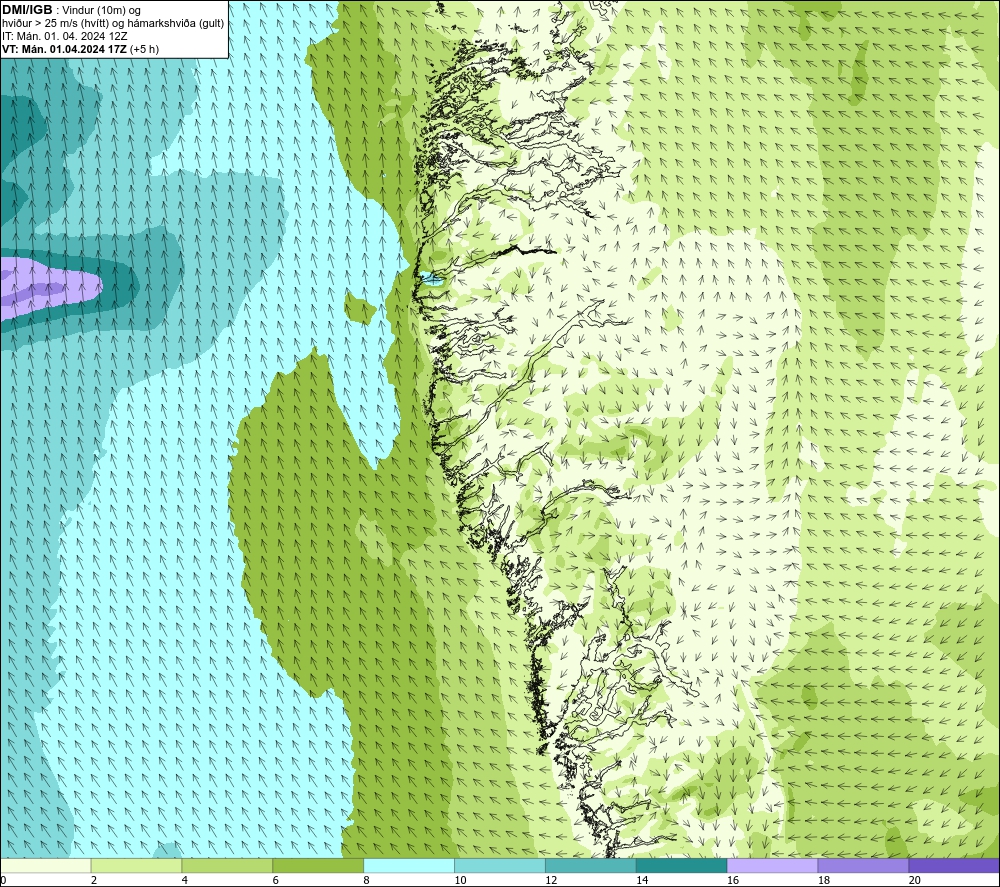Click the legend tick label 12
Screen dimensions: 1000x887
pos(551,880)
